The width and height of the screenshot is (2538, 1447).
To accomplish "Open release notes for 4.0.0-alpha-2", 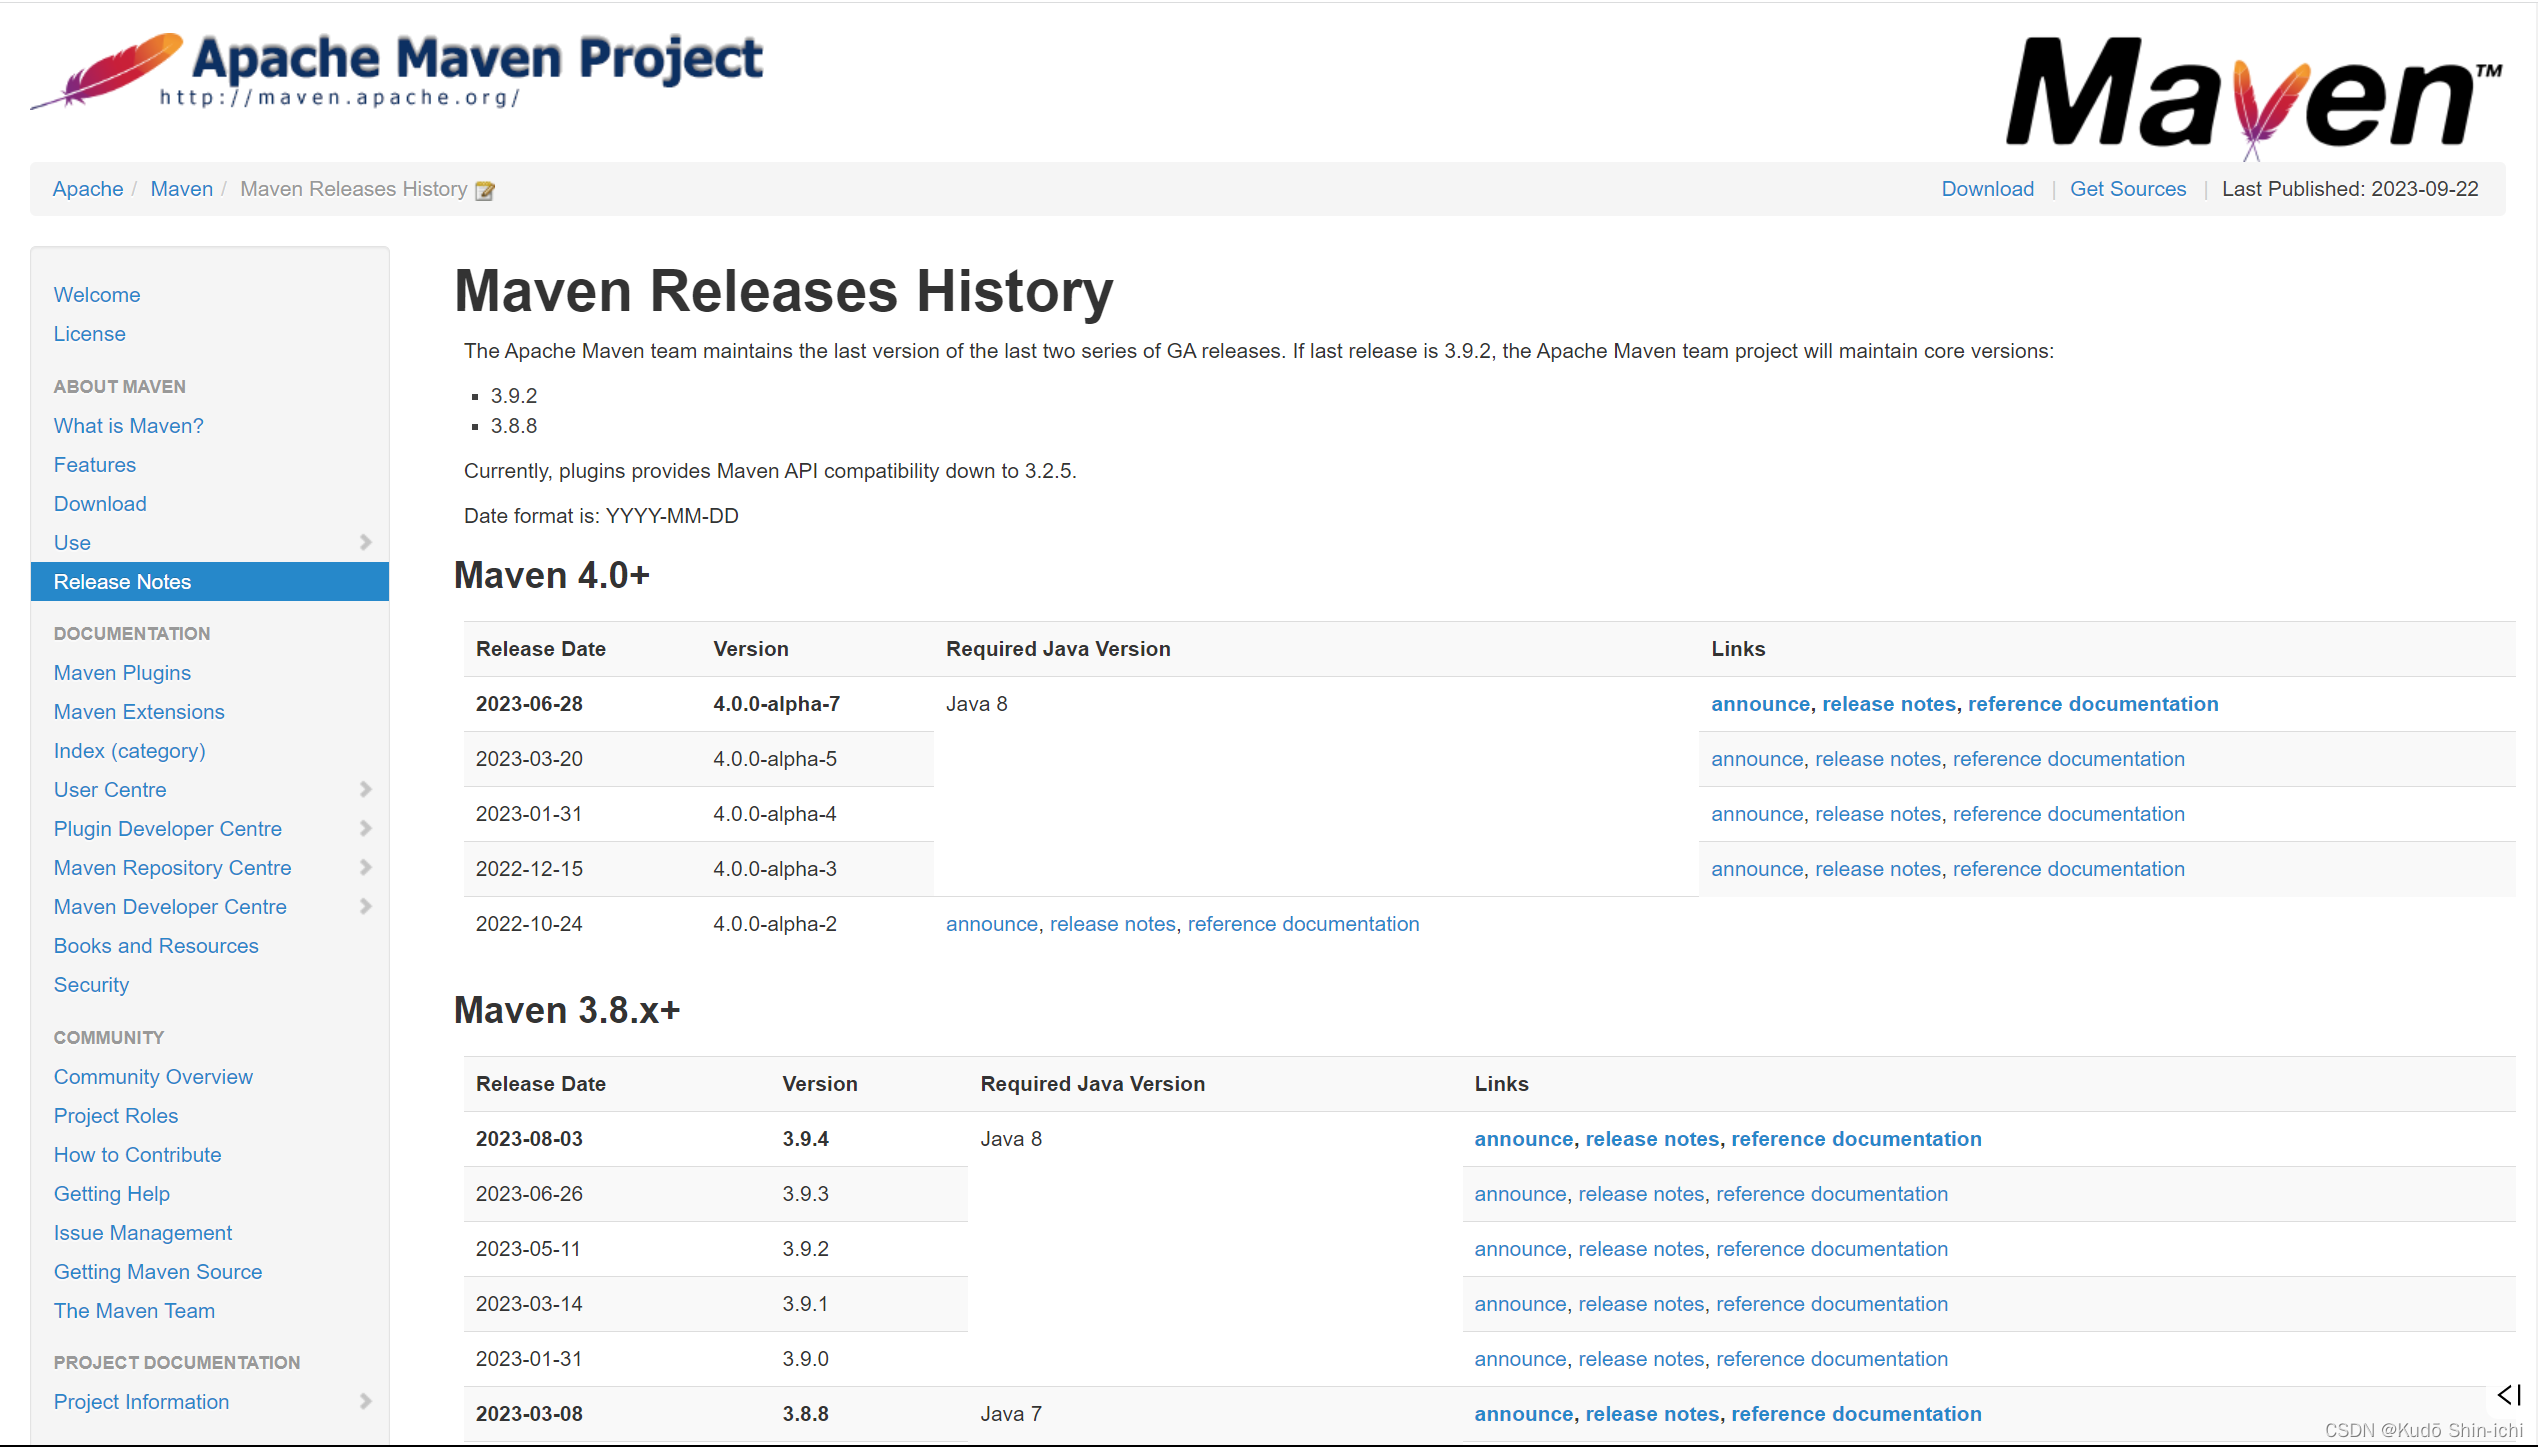I will (1112, 924).
